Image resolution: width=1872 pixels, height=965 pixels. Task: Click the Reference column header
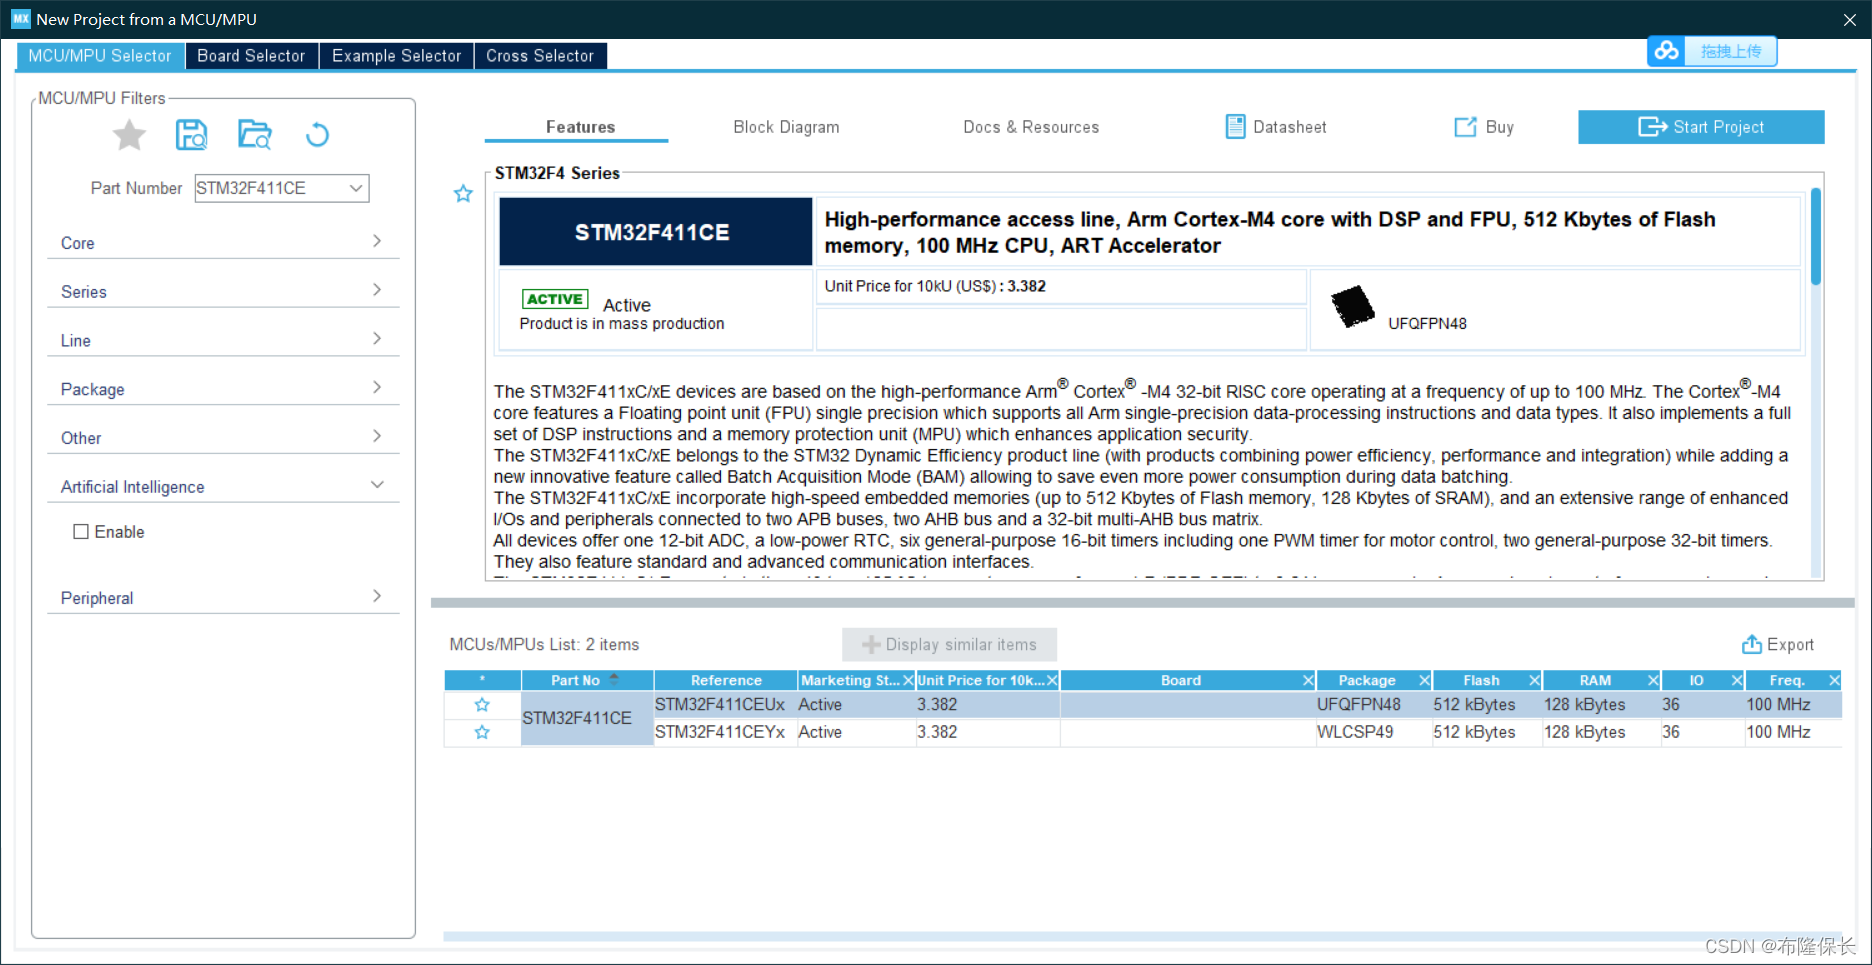(726, 681)
